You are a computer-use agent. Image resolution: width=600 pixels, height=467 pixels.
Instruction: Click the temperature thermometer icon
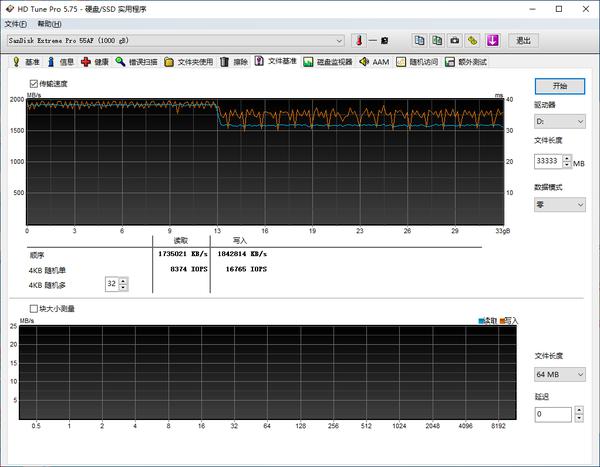(358, 41)
